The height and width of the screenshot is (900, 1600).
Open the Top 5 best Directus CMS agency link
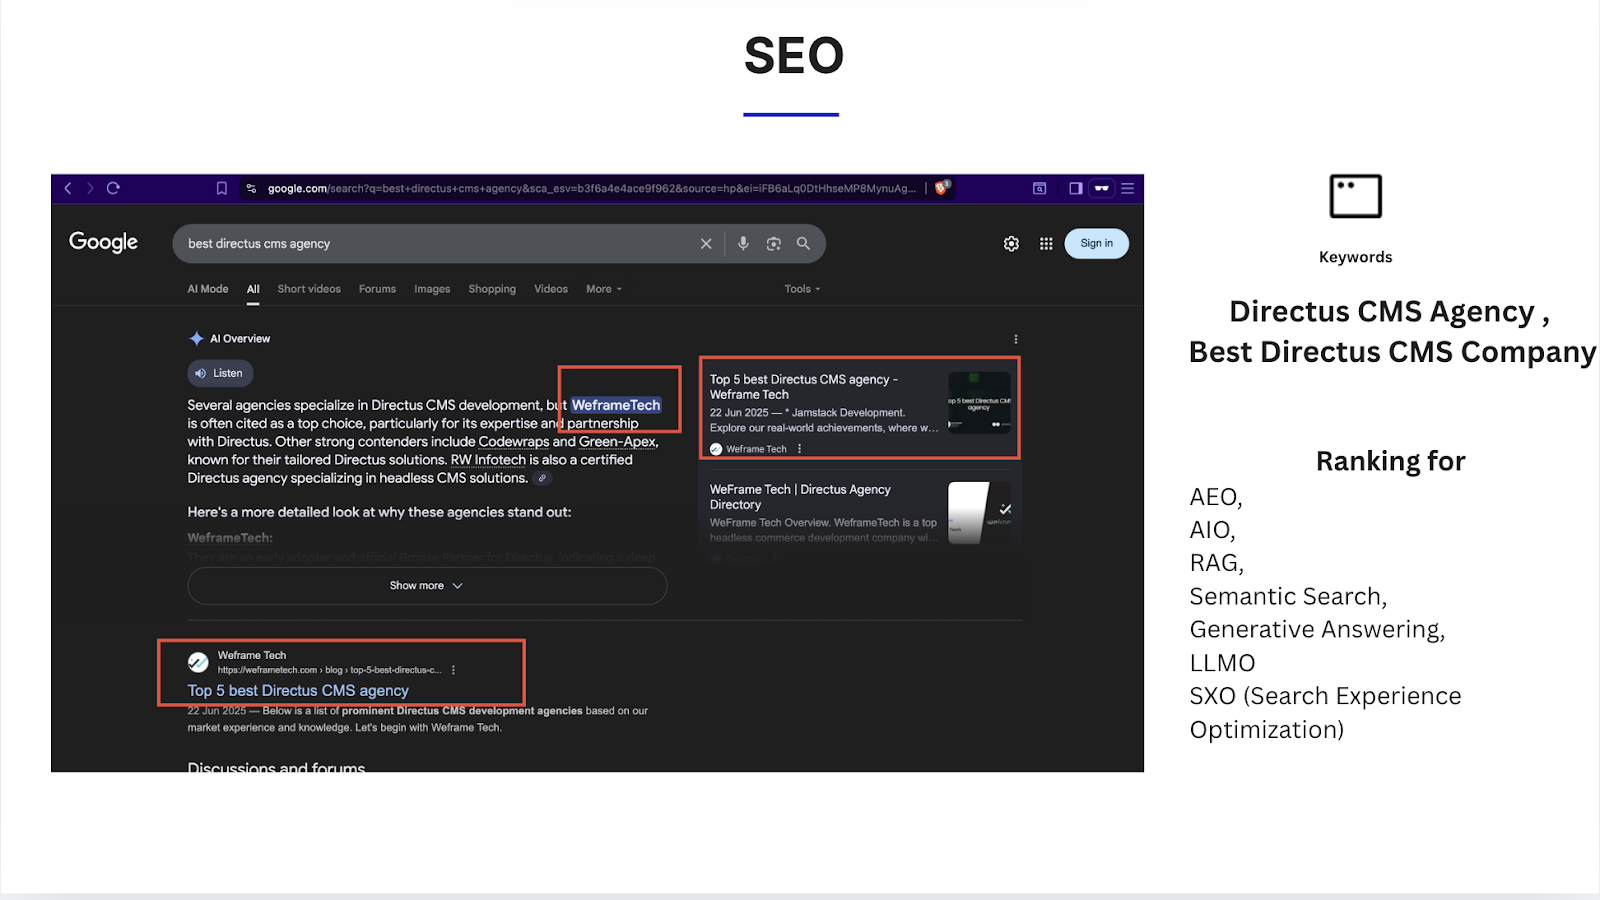tap(297, 690)
